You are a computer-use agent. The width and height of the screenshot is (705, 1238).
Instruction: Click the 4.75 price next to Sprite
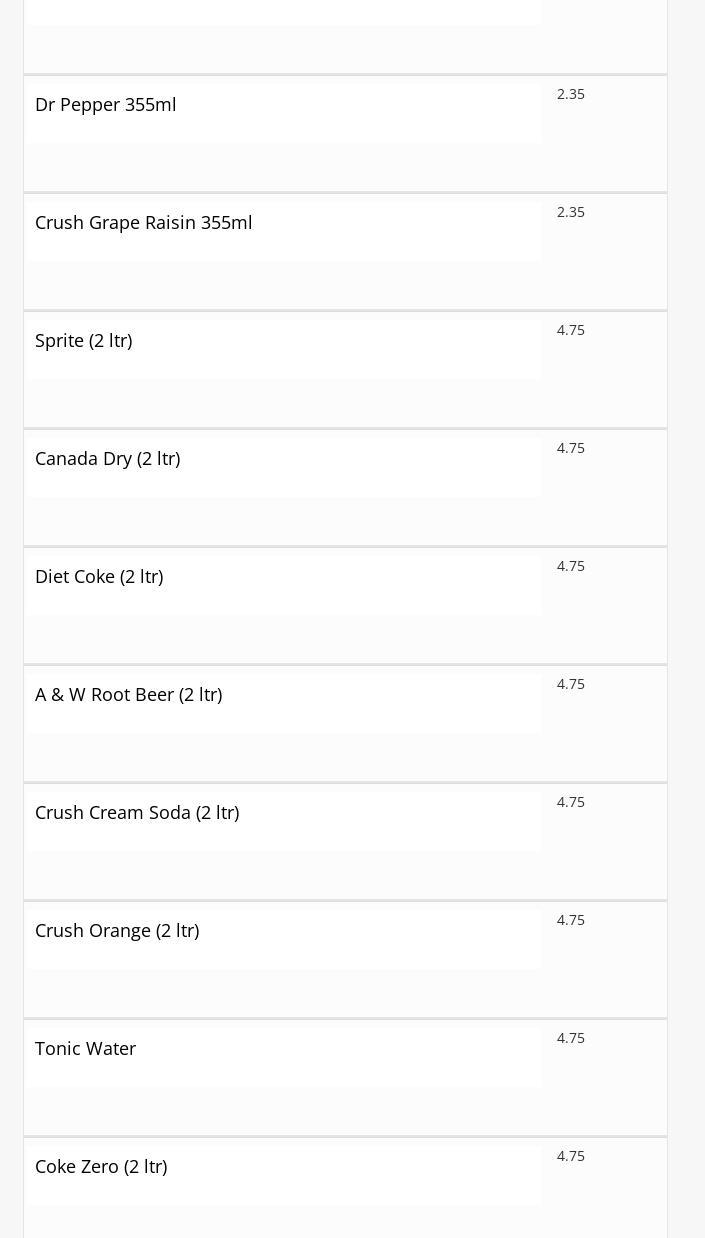(x=571, y=330)
